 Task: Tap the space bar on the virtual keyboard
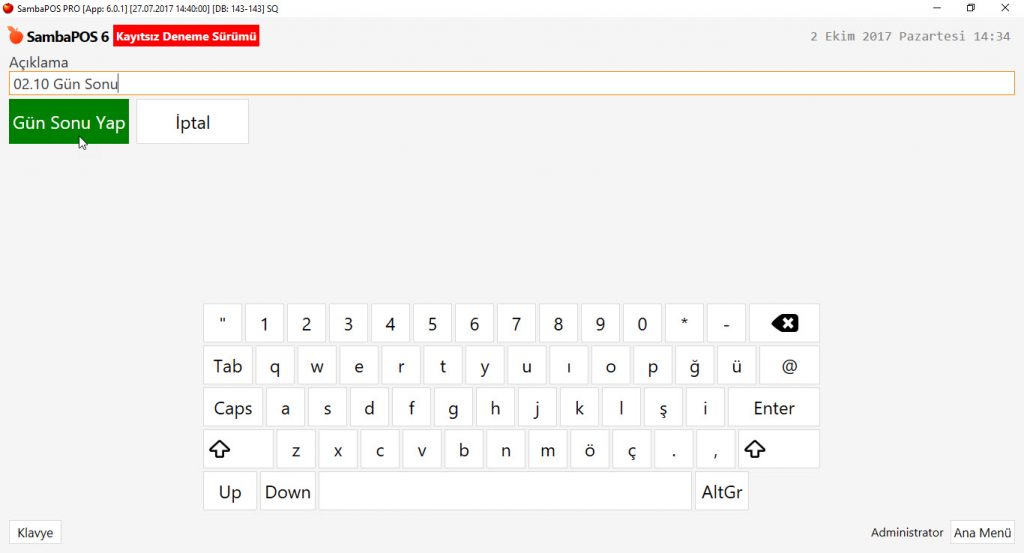505,492
